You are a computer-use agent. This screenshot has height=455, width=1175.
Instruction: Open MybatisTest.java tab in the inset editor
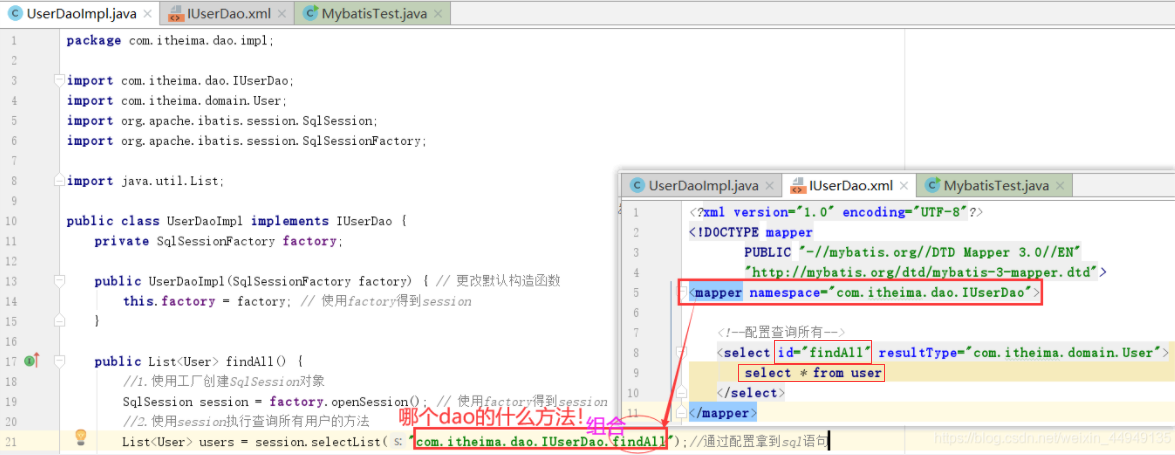[x=996, y=186]
